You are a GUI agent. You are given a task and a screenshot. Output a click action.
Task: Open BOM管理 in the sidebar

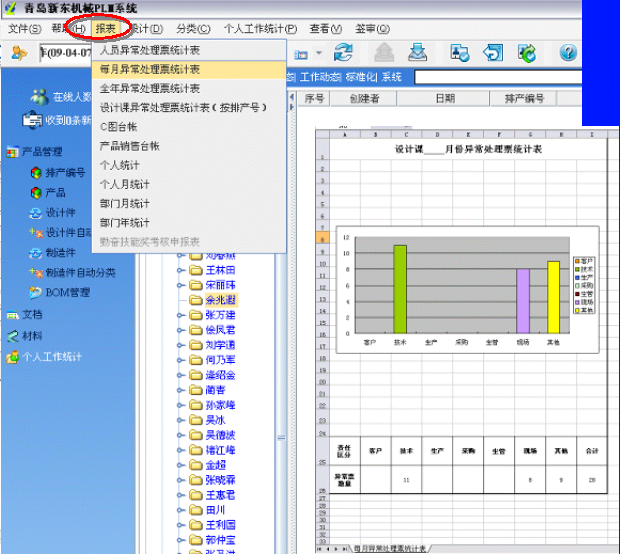68,292
